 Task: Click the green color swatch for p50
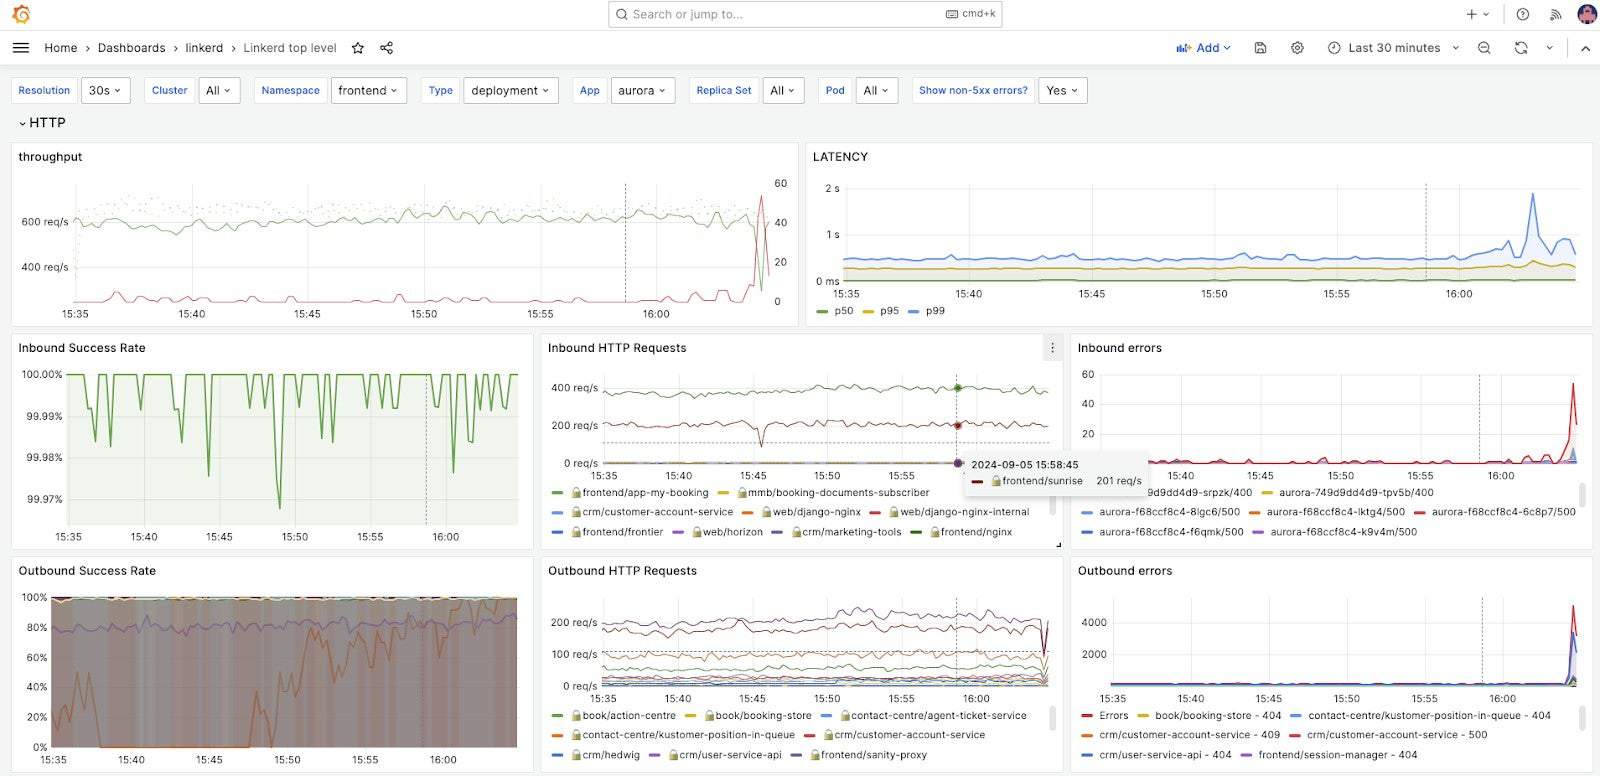pos(822,312)
